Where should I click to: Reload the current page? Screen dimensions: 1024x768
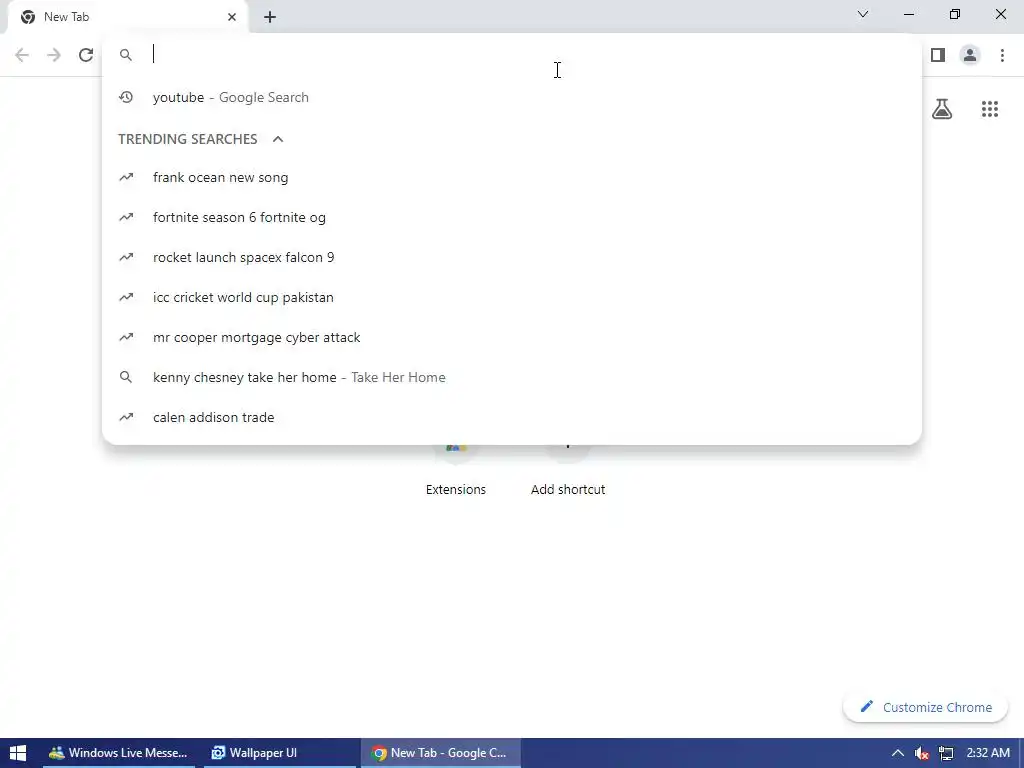point(86,55)
